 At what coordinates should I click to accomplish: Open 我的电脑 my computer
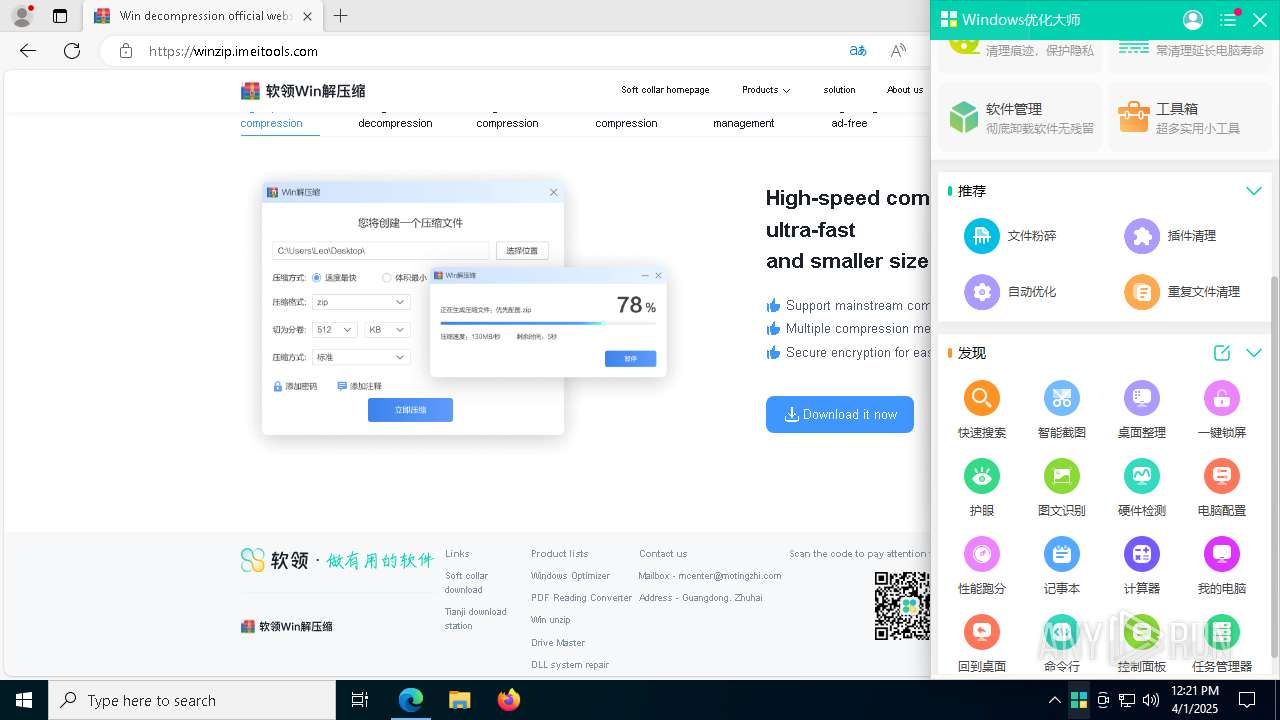[1222, 566]
